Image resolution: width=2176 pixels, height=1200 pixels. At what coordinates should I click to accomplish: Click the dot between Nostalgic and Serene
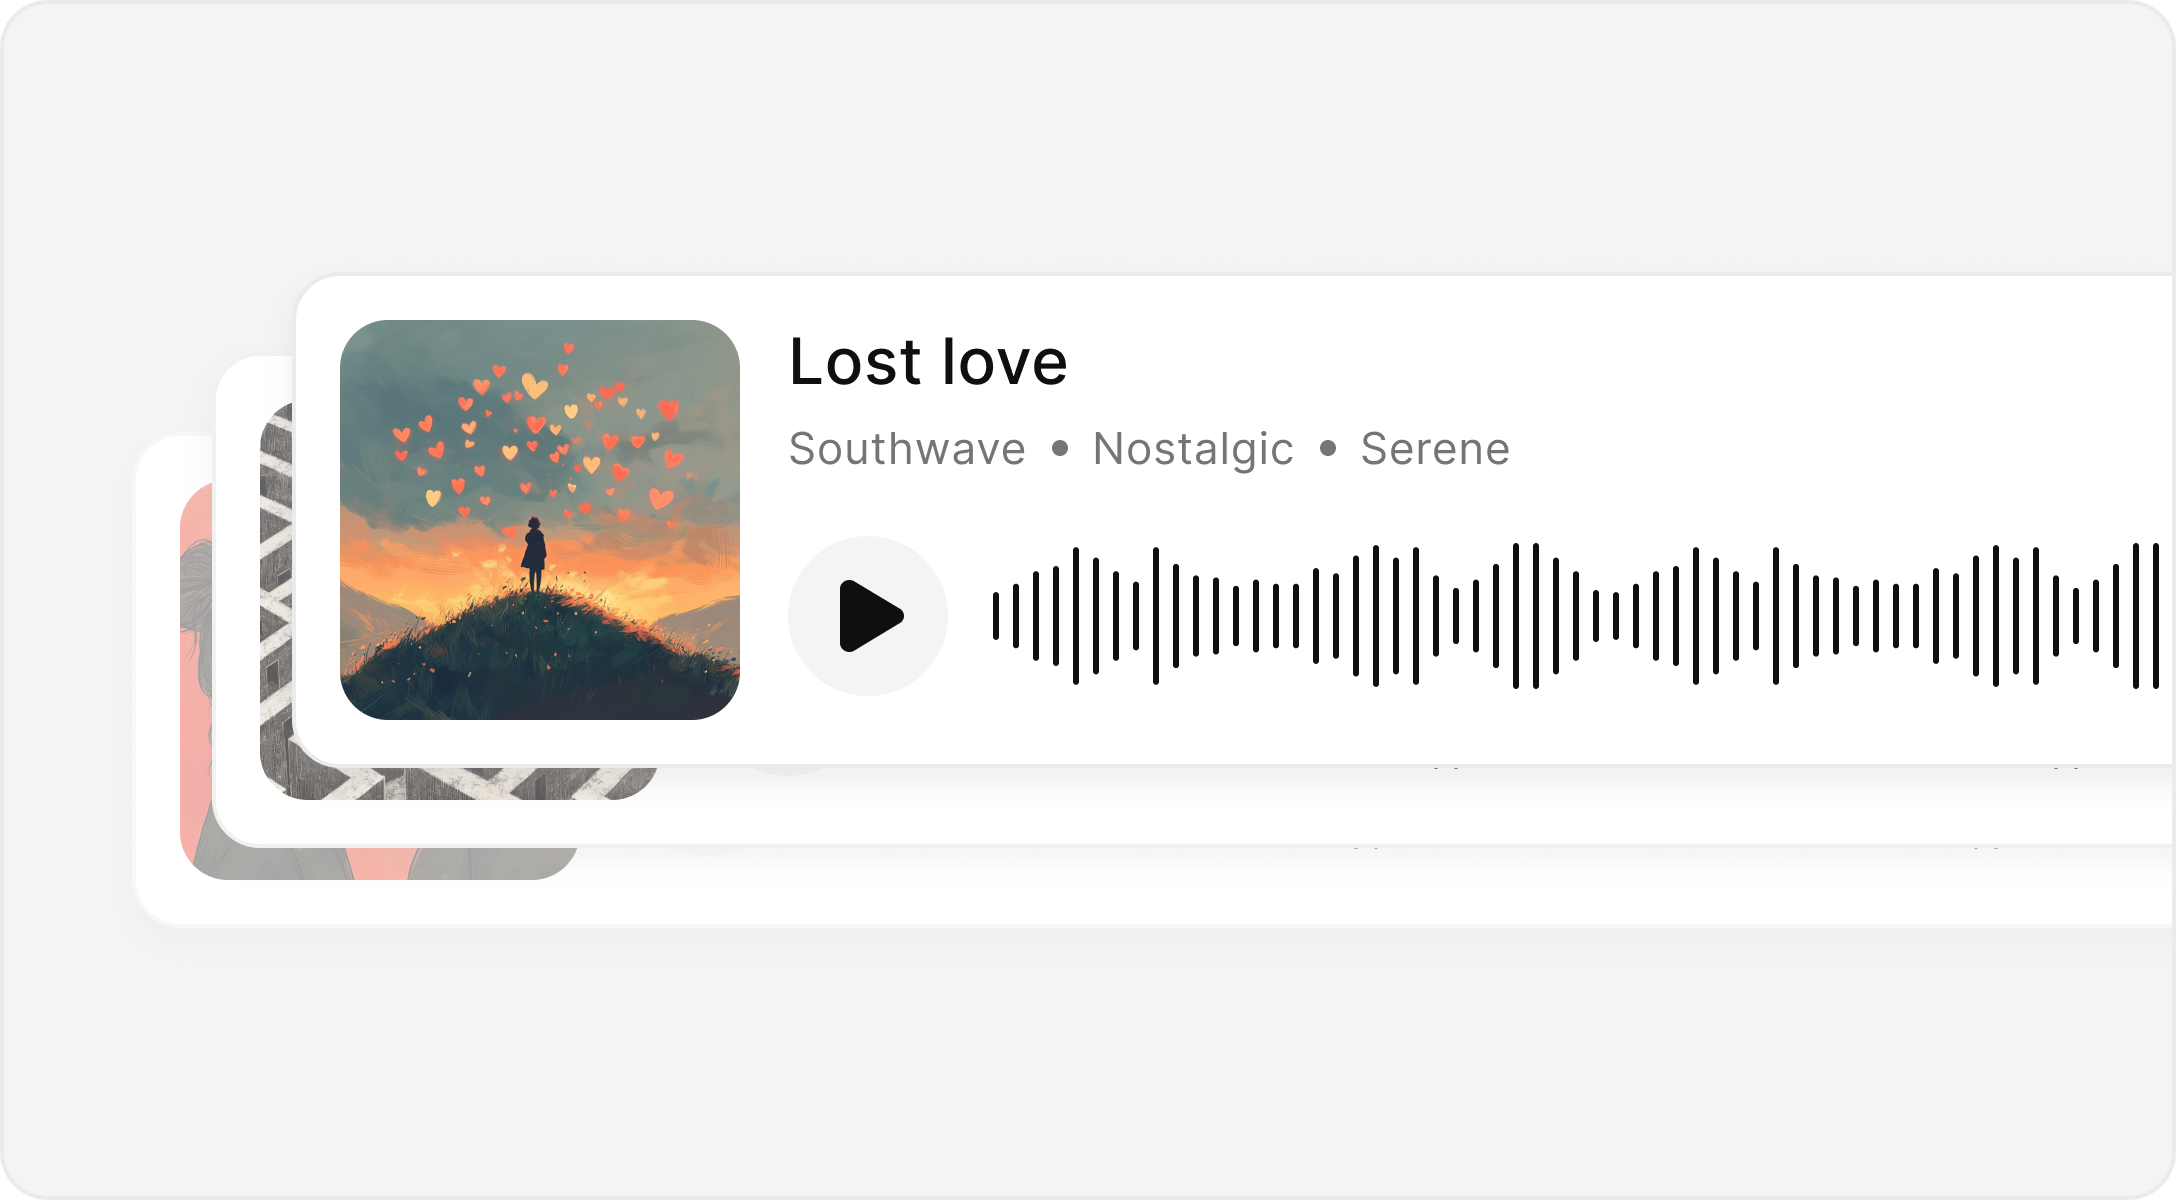1328,449
